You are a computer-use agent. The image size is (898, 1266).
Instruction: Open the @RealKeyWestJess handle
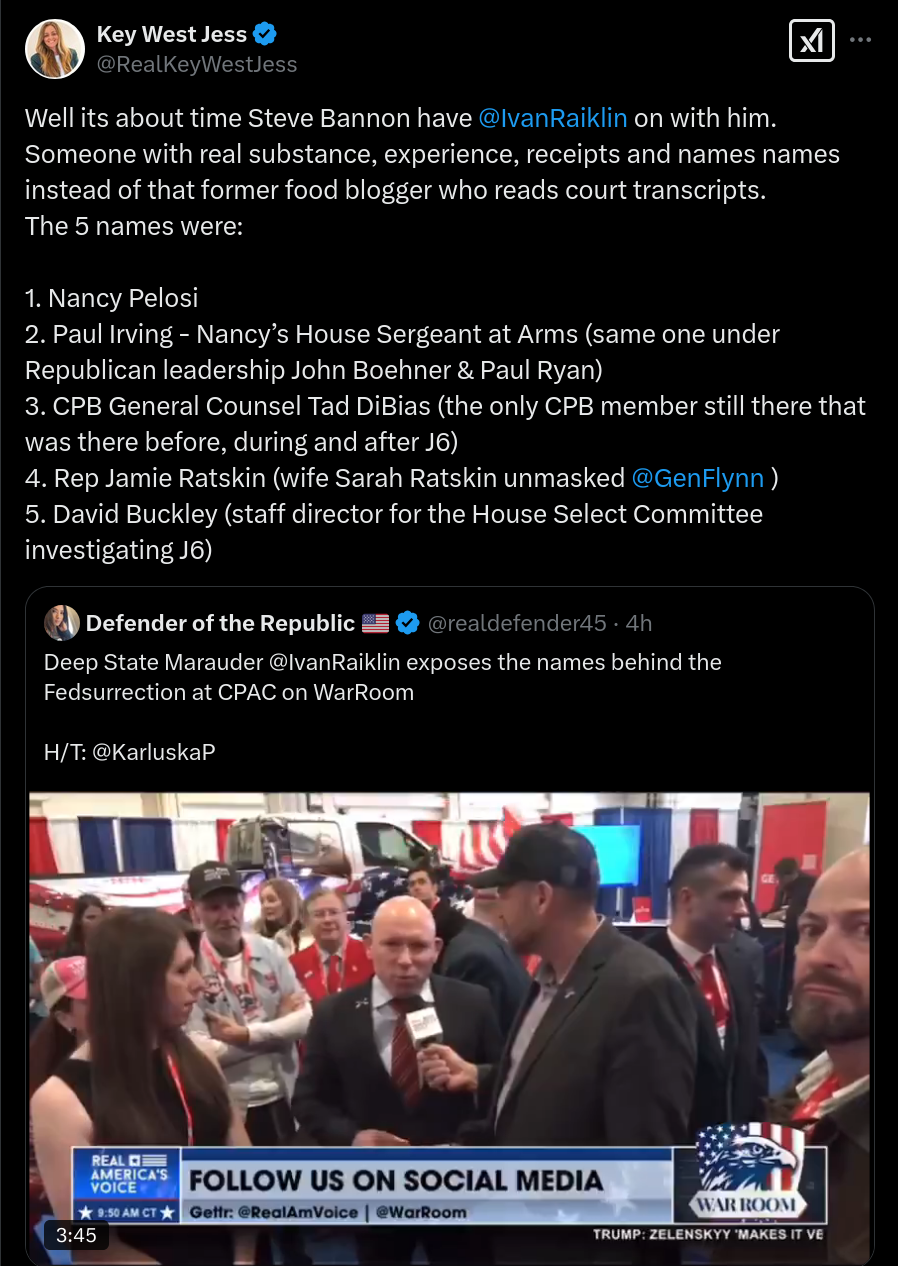click(x=197, y=64)
